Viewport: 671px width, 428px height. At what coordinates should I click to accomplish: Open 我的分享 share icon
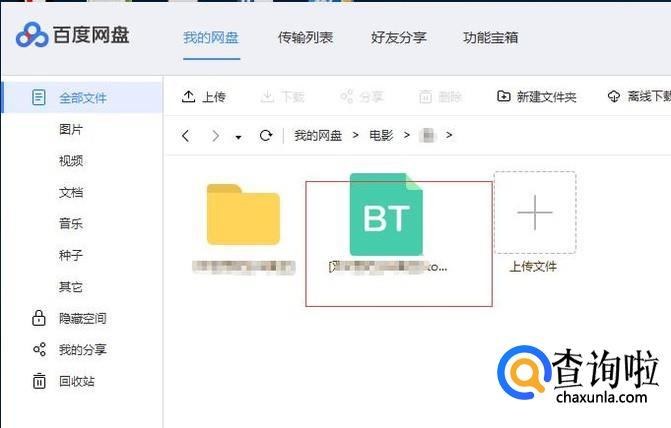click(39, 350)
